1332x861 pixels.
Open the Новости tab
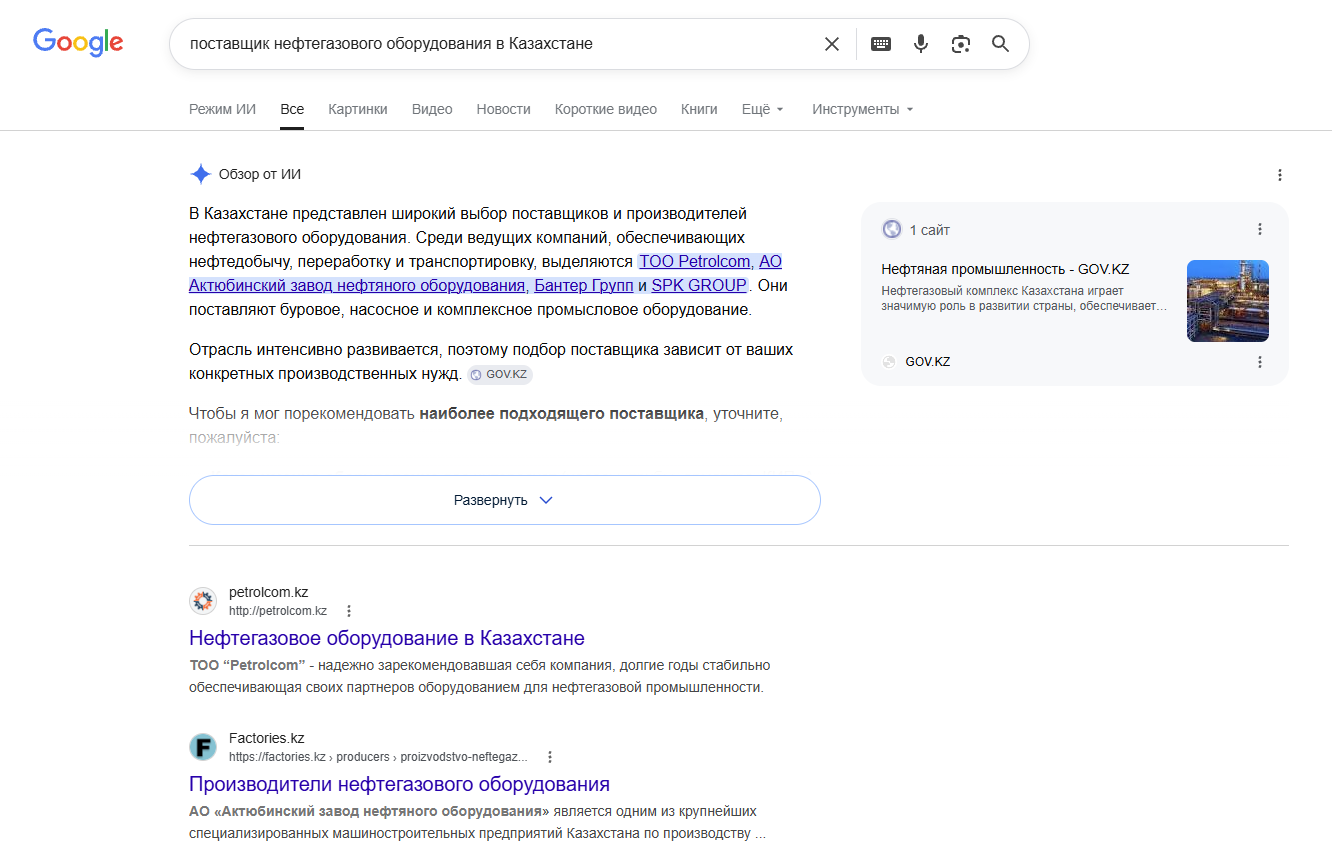tap(504, 109)
